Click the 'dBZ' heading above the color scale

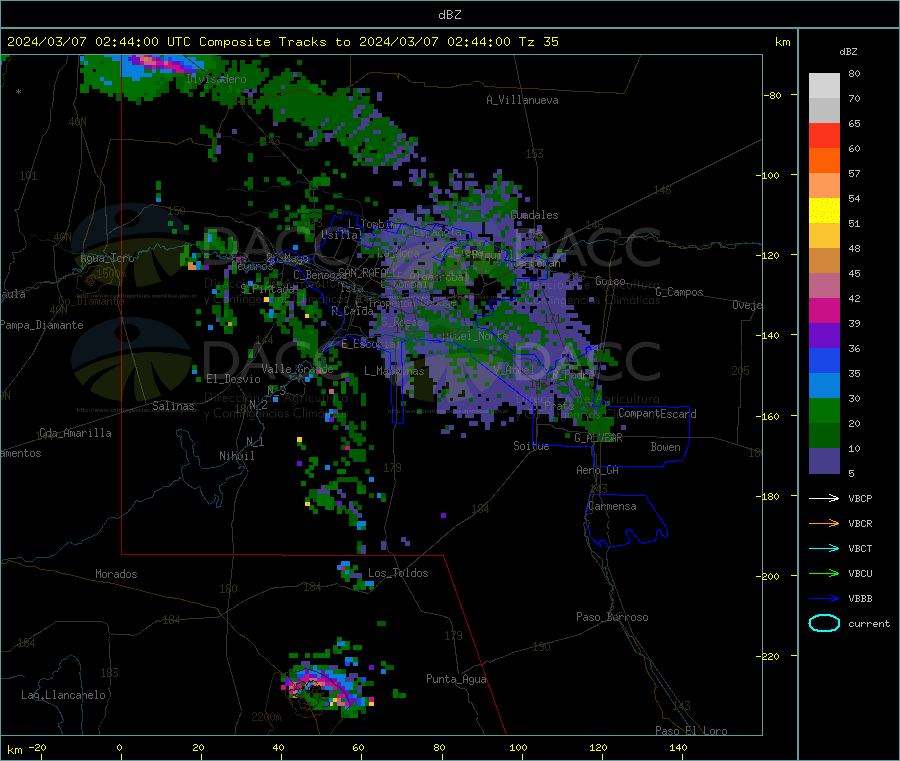tap(848, 52)
